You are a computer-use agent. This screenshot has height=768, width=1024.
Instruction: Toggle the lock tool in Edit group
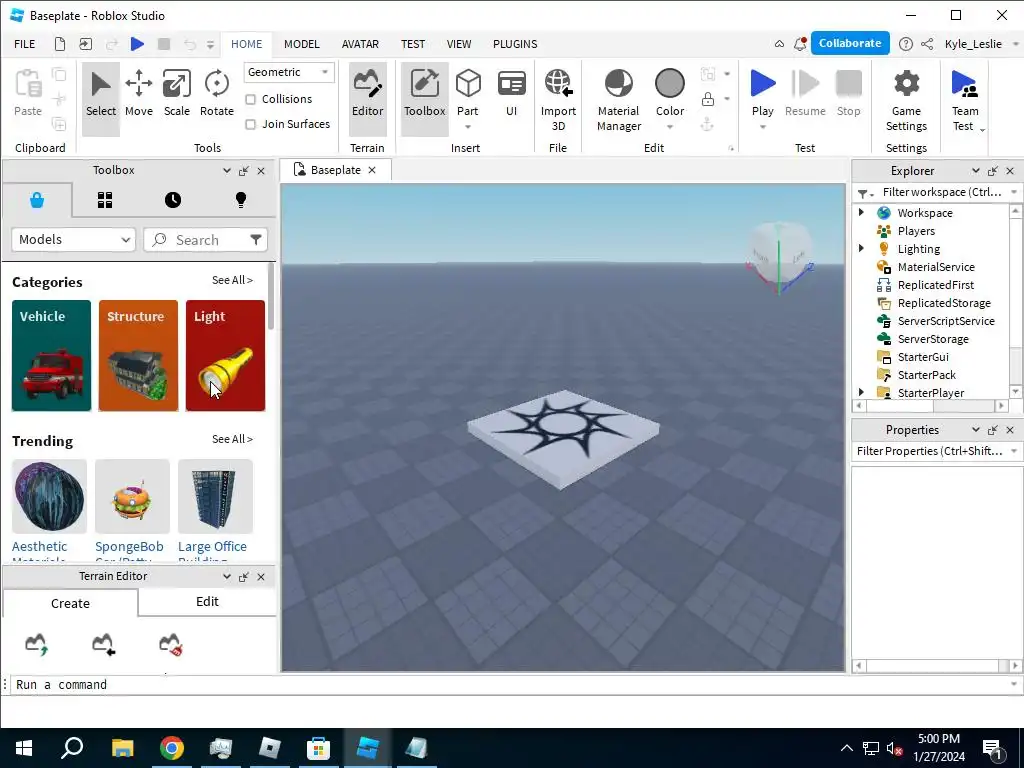pos(707,99)
